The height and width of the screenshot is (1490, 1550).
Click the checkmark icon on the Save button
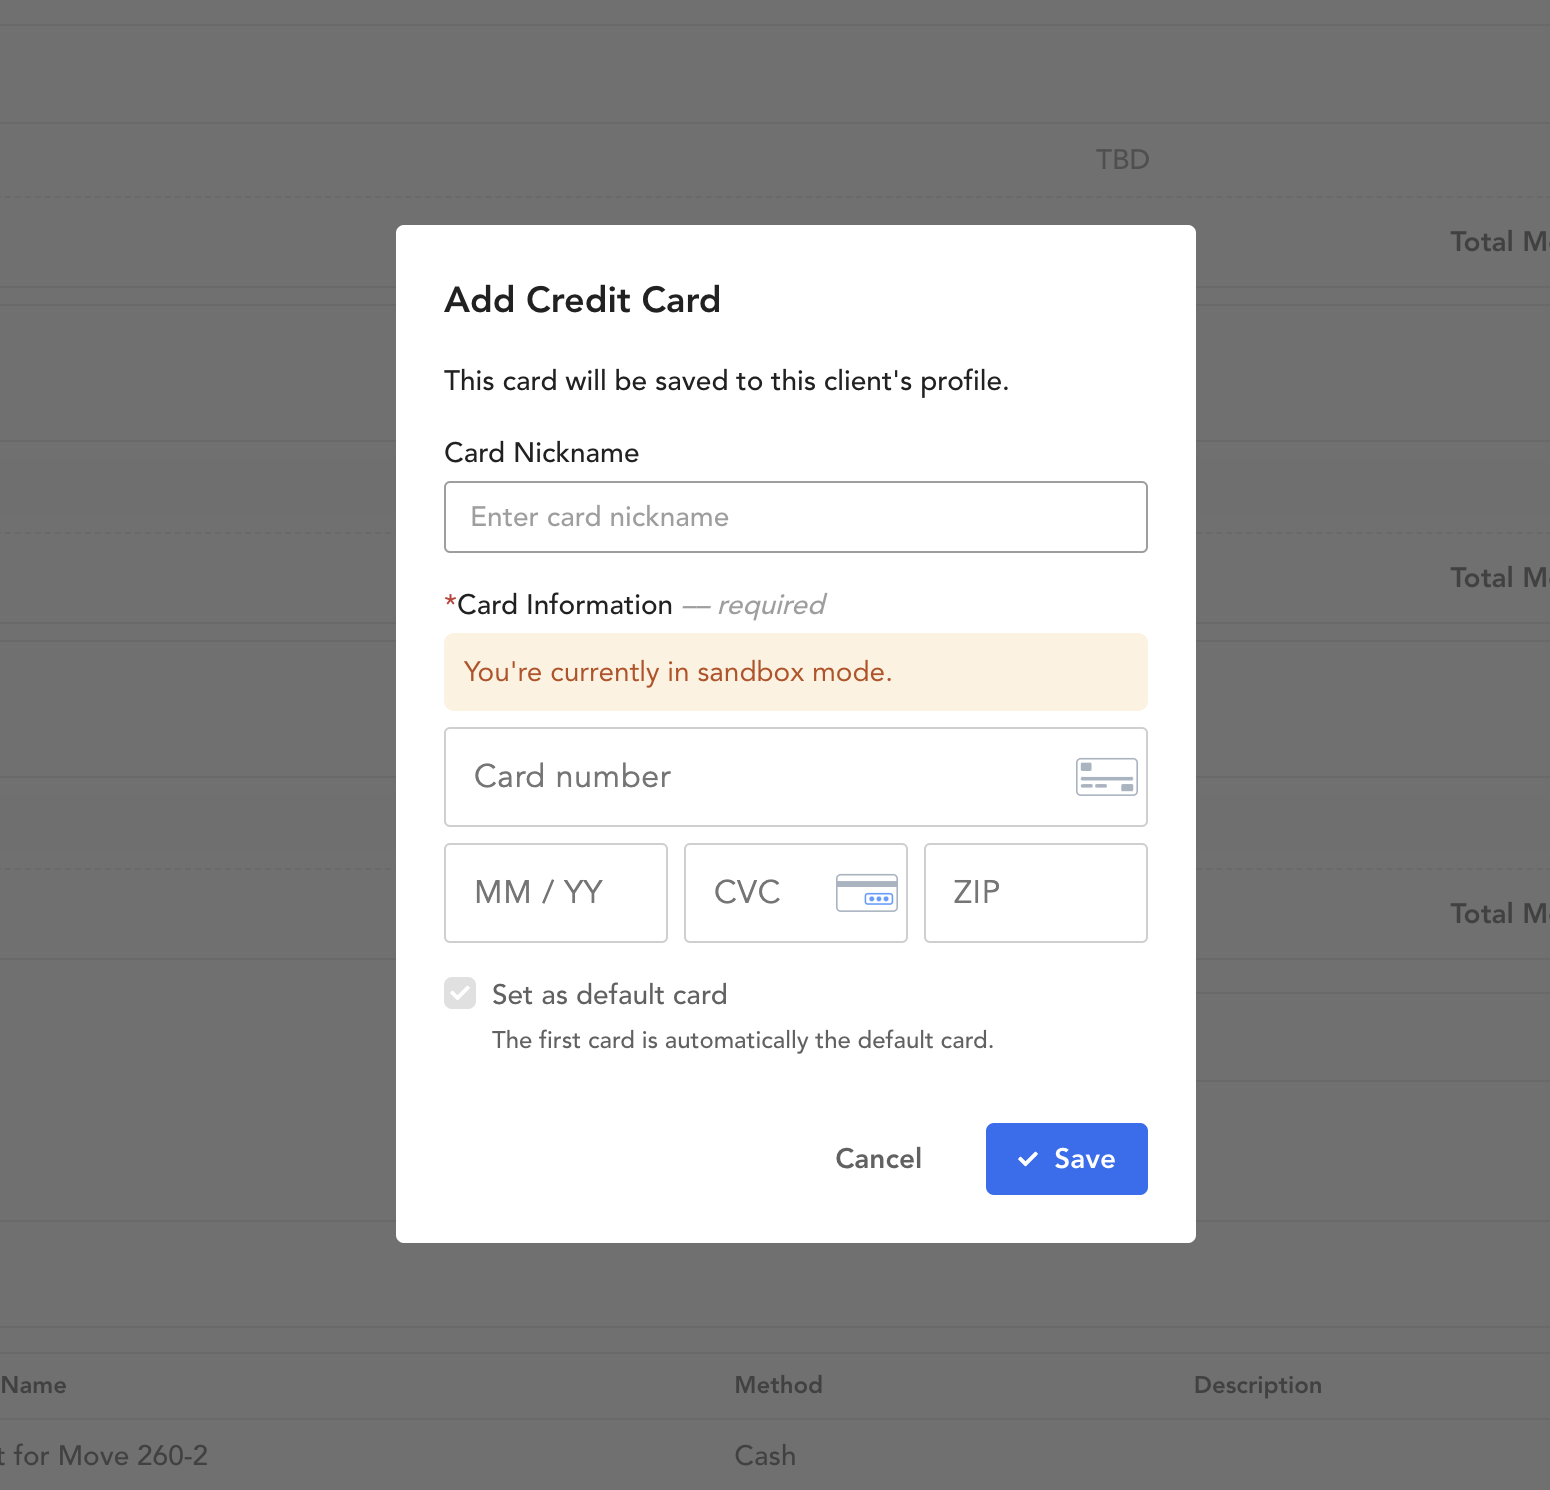tap(1028, 1159)
